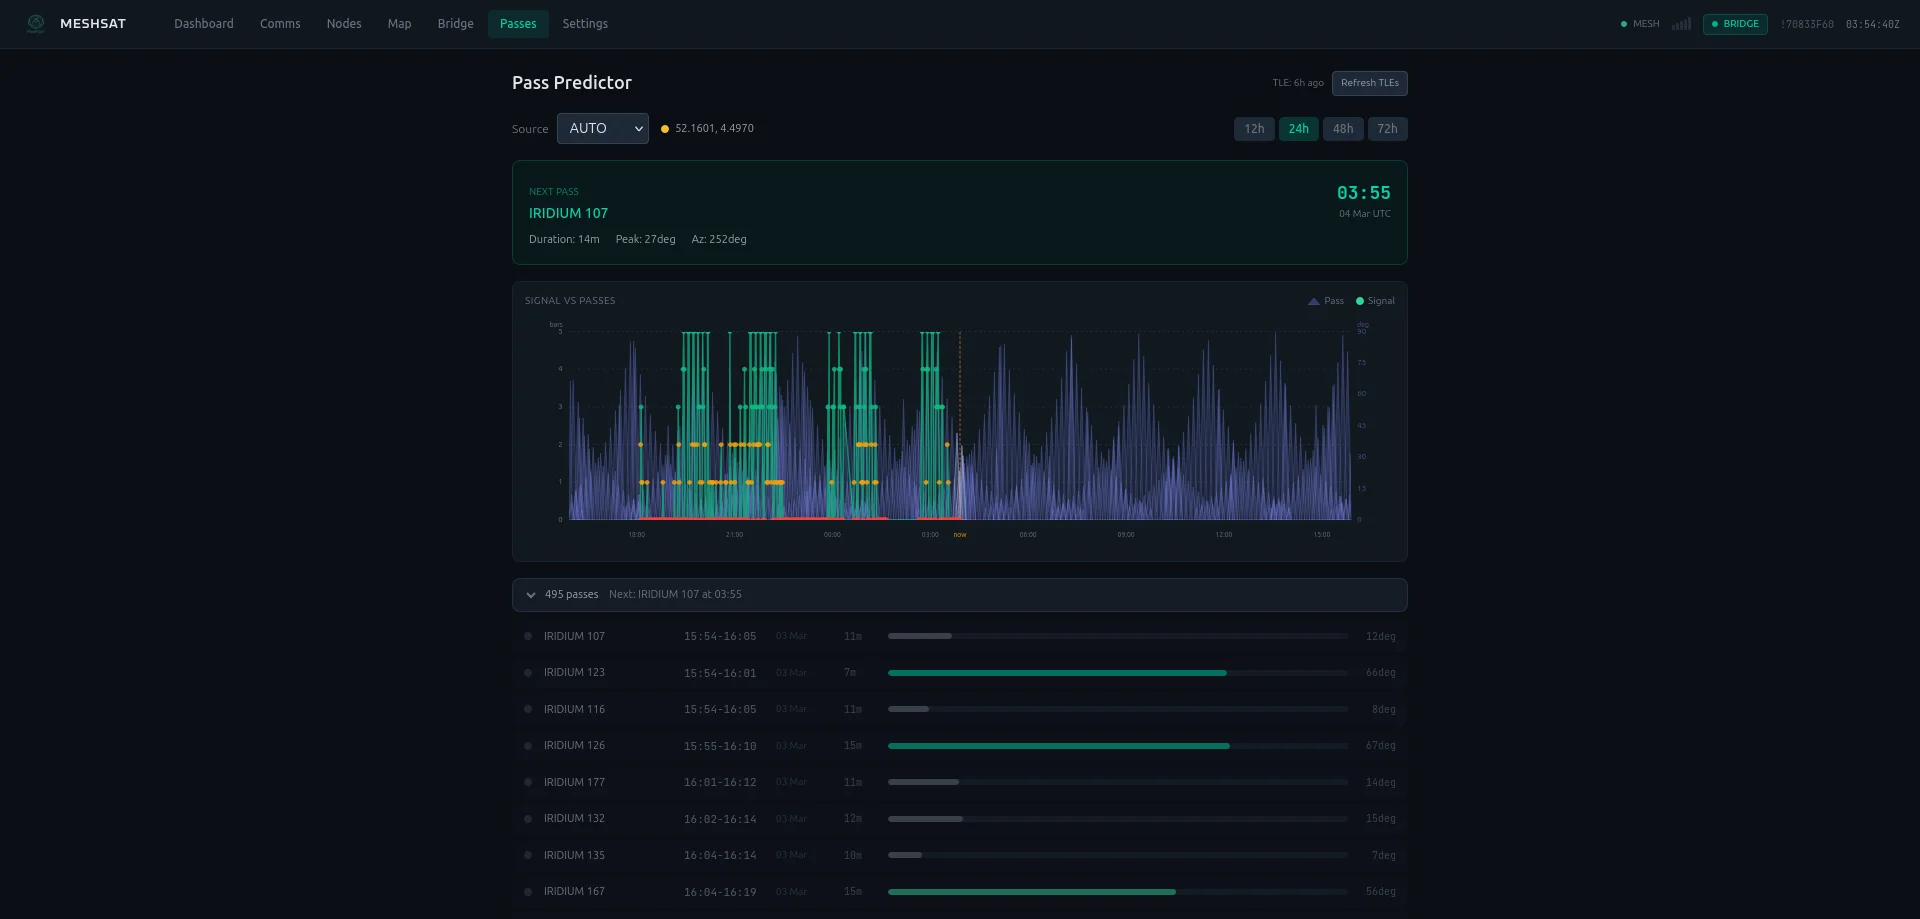Viewport: 1920px width, 919px height.
Task: Click the green MESH status dot
Action: click(x=1625, y=23)
